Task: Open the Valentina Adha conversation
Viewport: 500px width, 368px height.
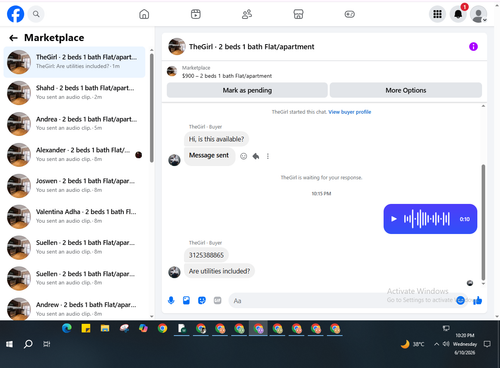Action: 74,217
